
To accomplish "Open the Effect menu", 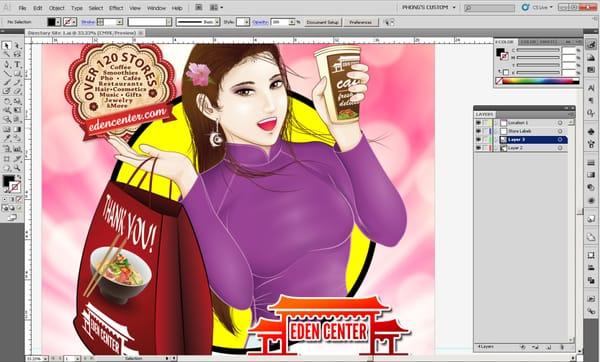I will coord(116,8).
